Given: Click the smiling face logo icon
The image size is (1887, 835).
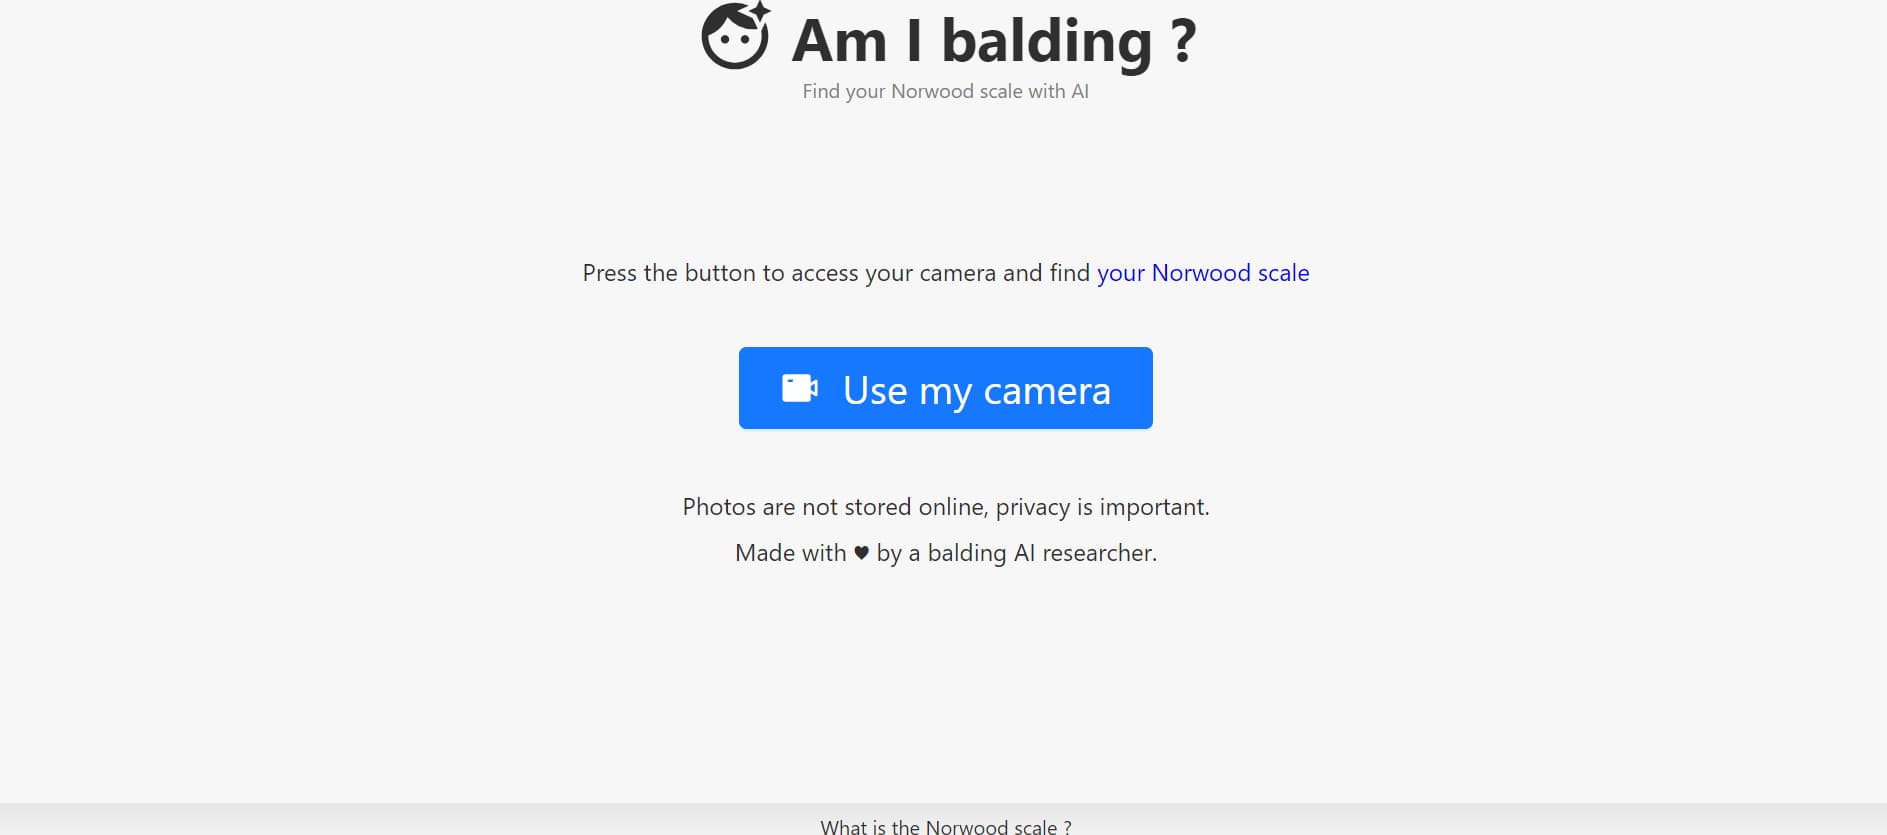Looking at the screenshot, I should [x=736, y=36].
